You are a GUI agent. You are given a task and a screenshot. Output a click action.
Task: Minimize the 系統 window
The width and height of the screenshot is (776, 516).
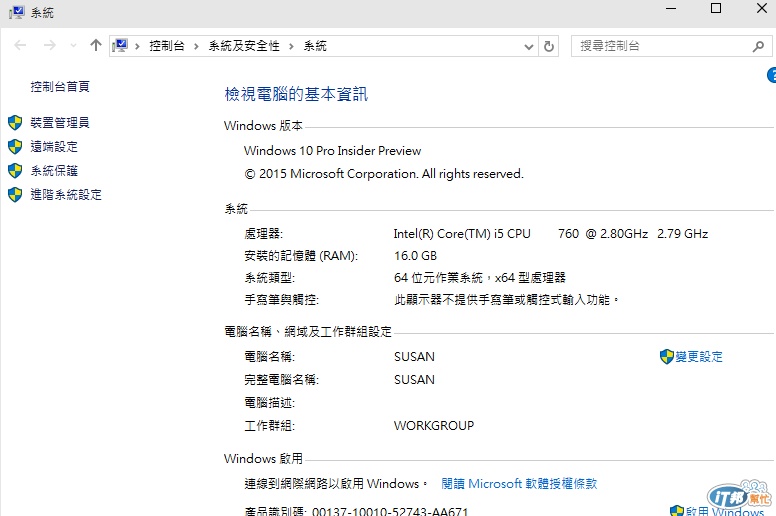click(671, 8)
